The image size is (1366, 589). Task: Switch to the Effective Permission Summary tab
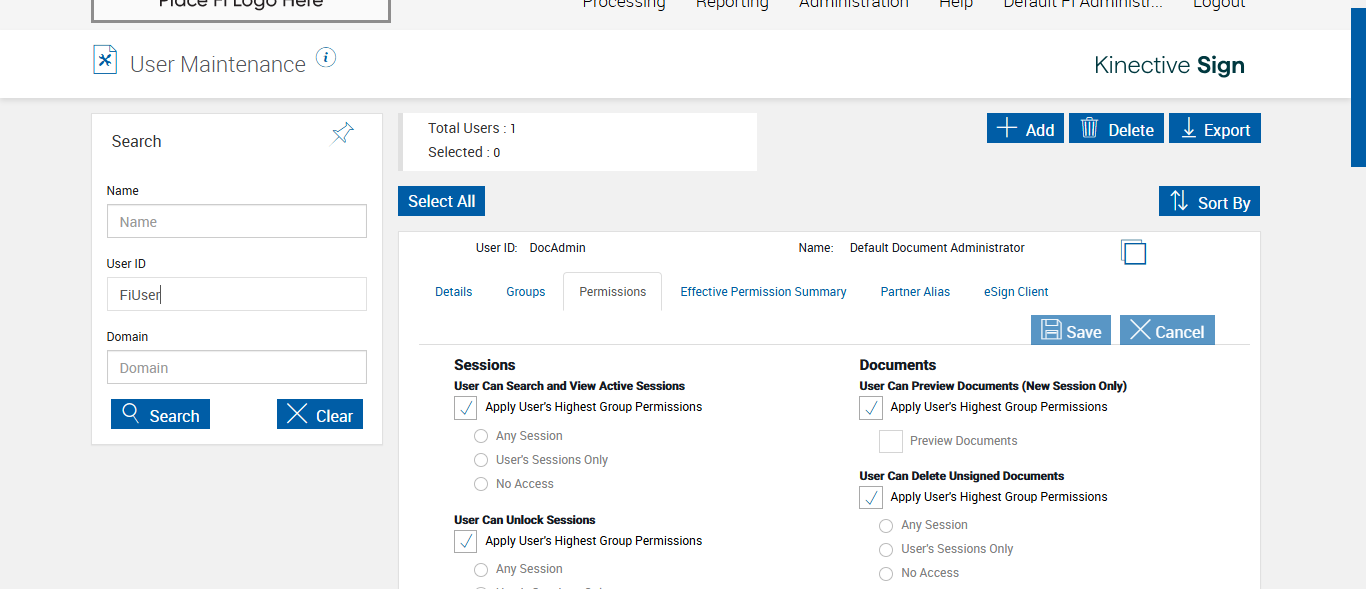click(763, 292)
